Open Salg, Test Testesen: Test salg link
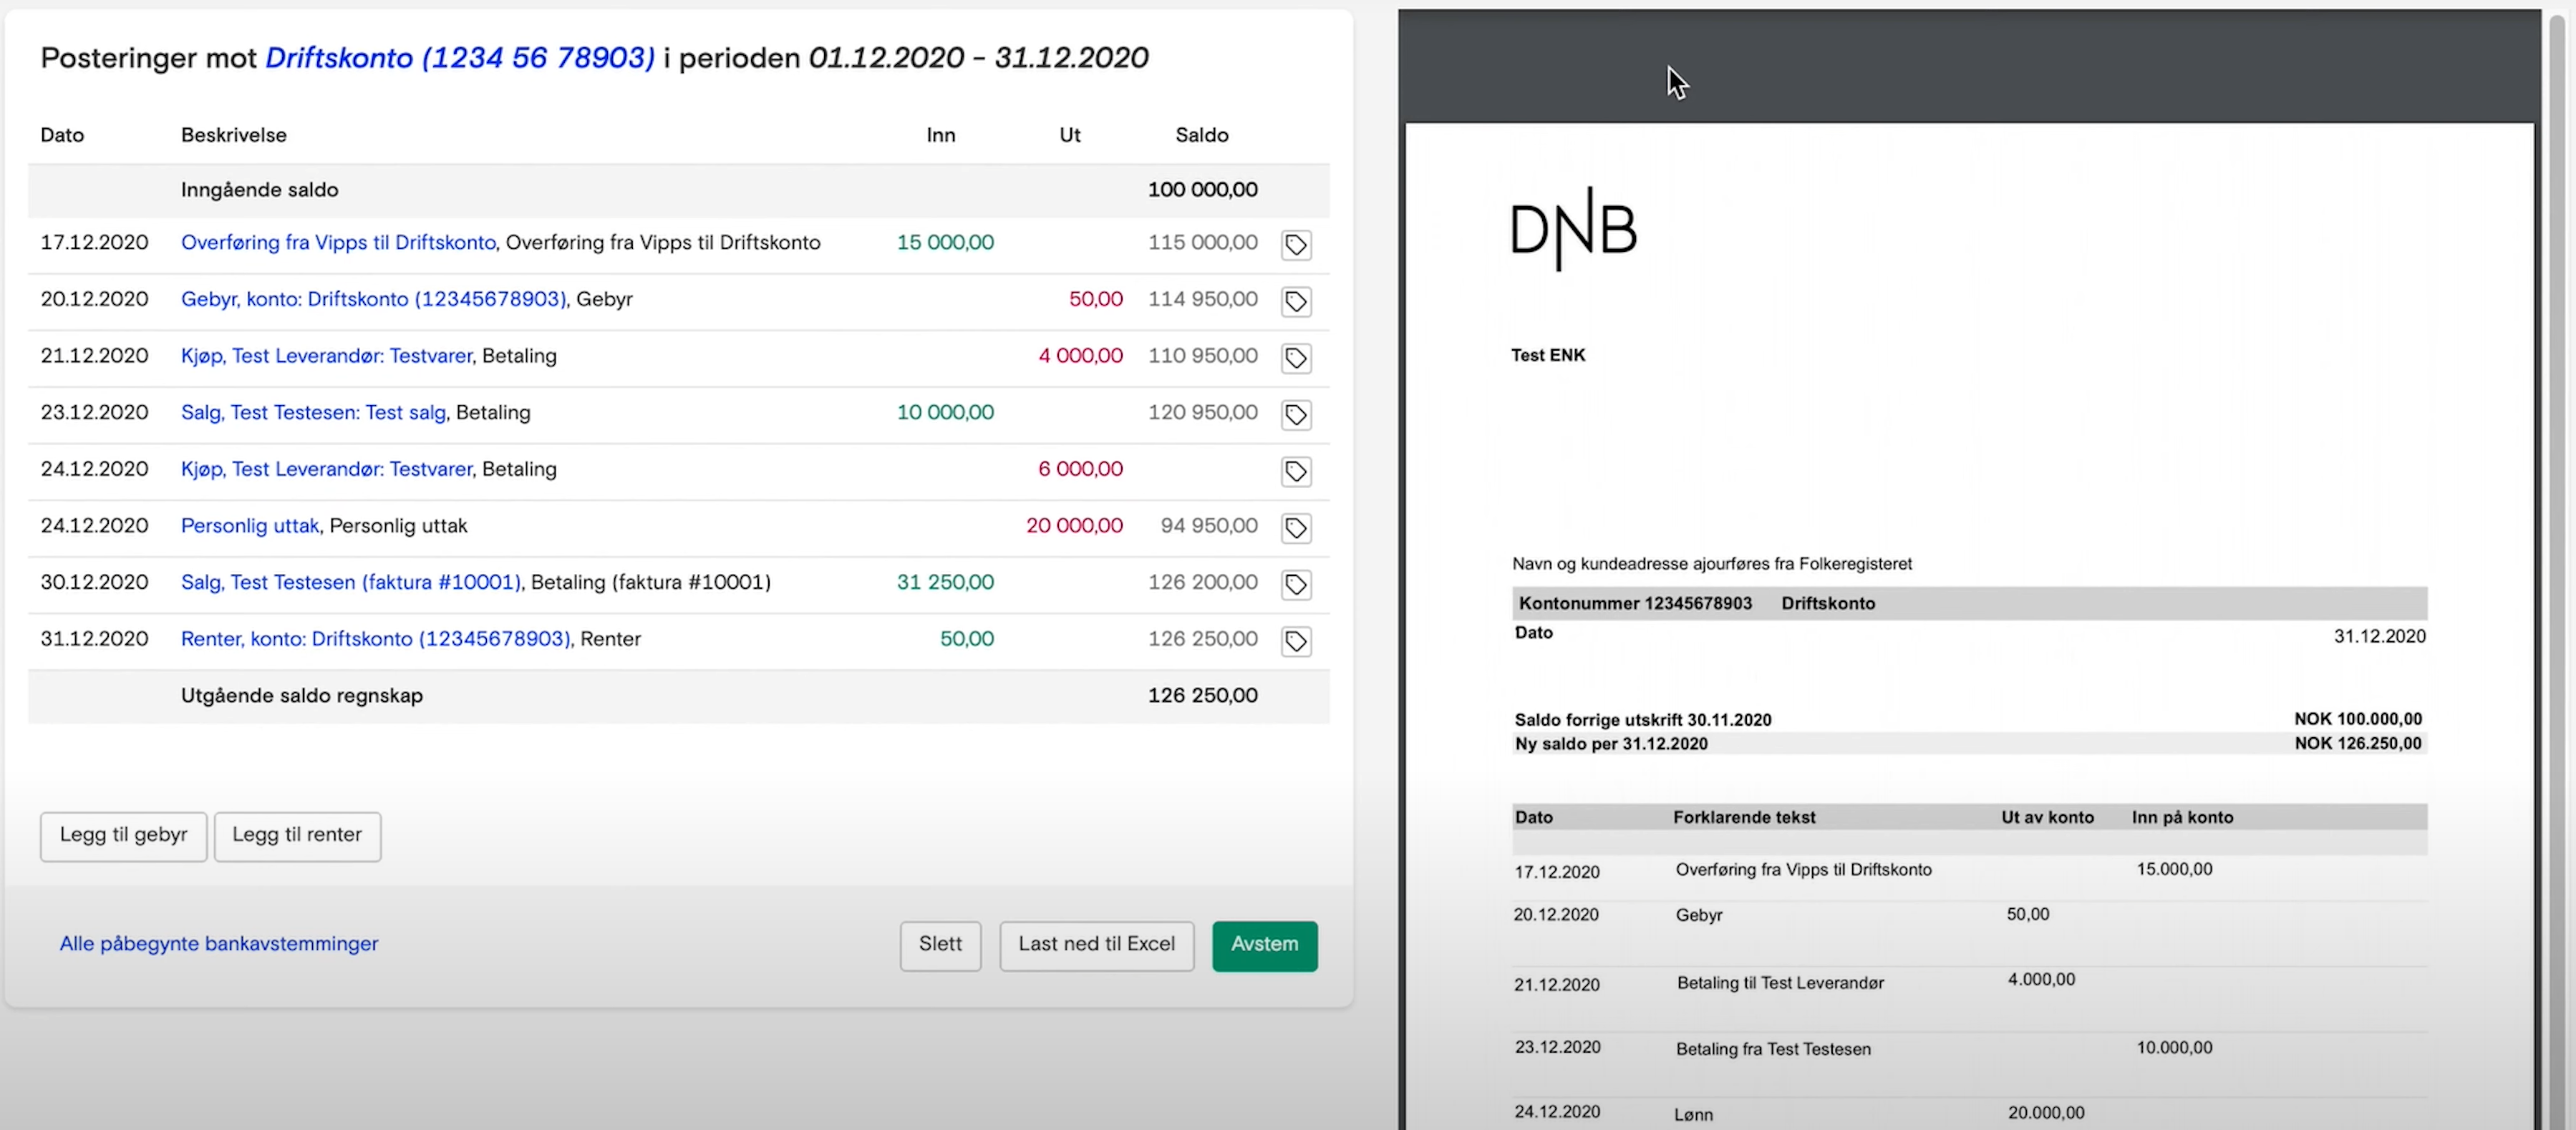Image resolution: width=2576 pixels, height=1130 pixels. click(313, 413)
